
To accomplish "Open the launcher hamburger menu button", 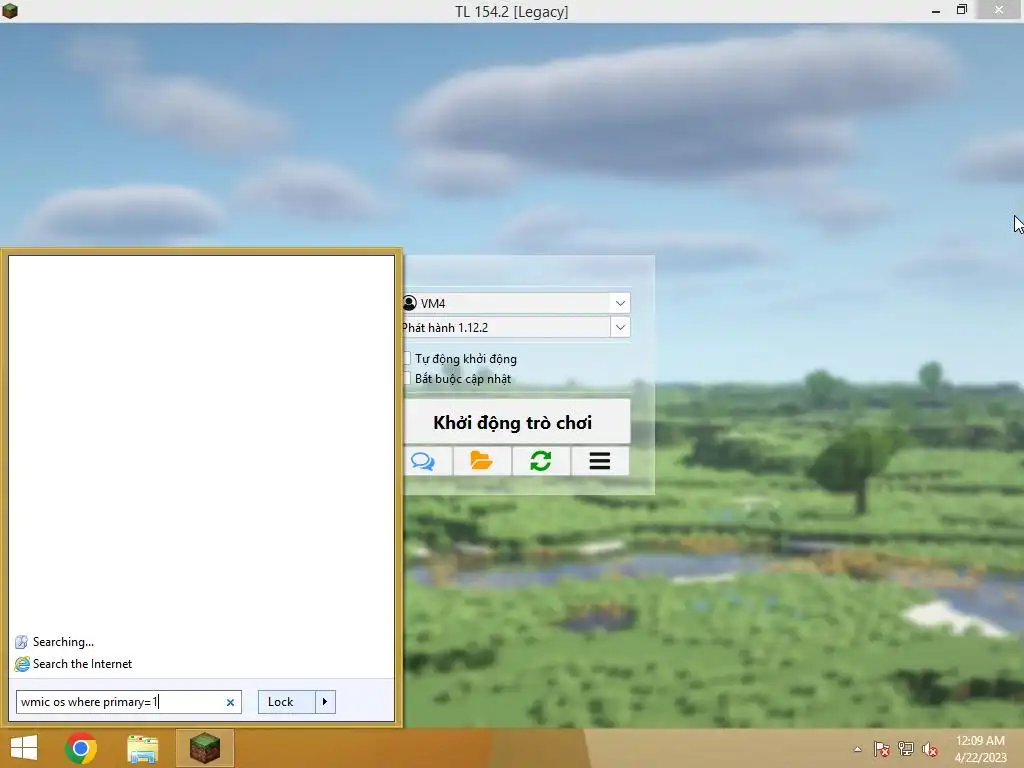I will coord(600,461).
